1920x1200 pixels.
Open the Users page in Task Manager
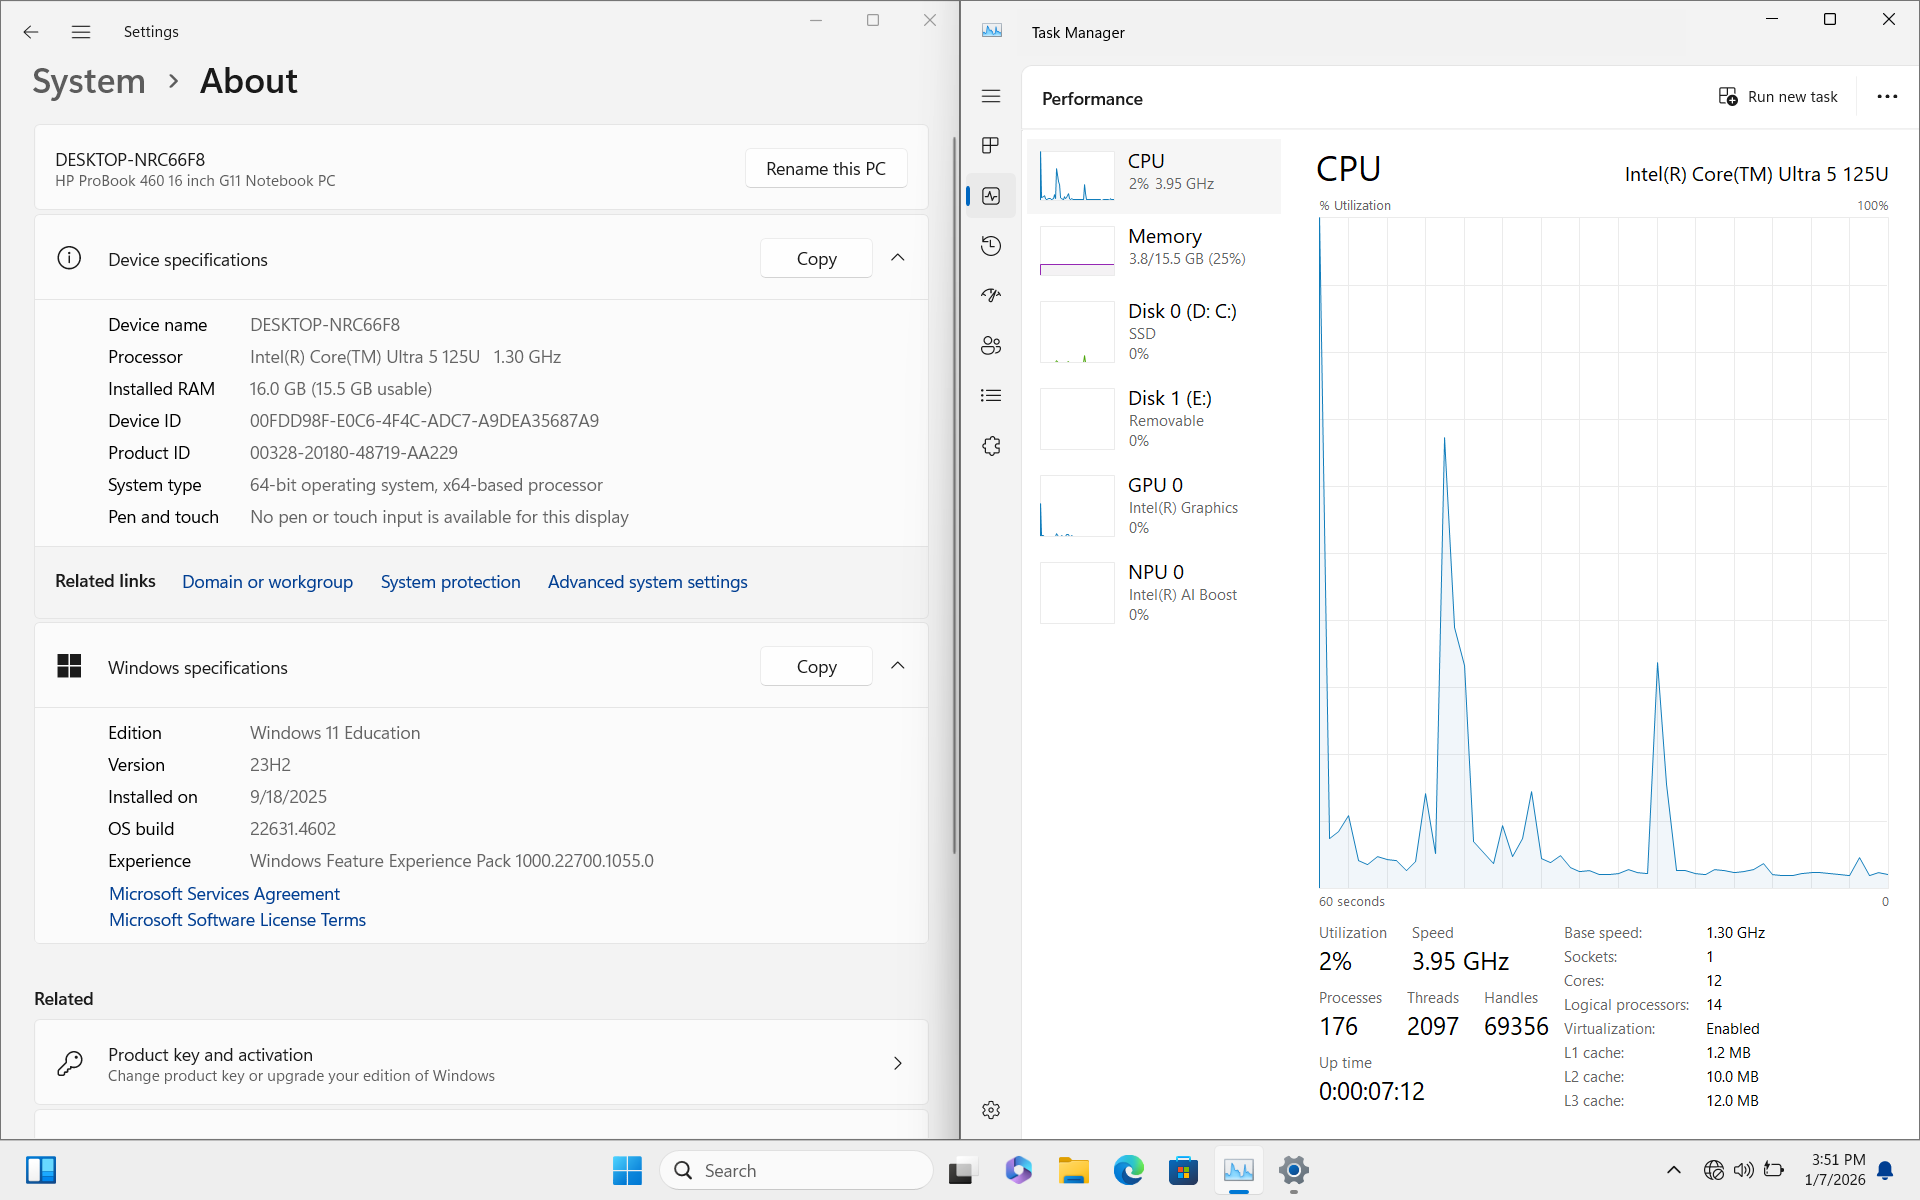(x=991, y=346)
